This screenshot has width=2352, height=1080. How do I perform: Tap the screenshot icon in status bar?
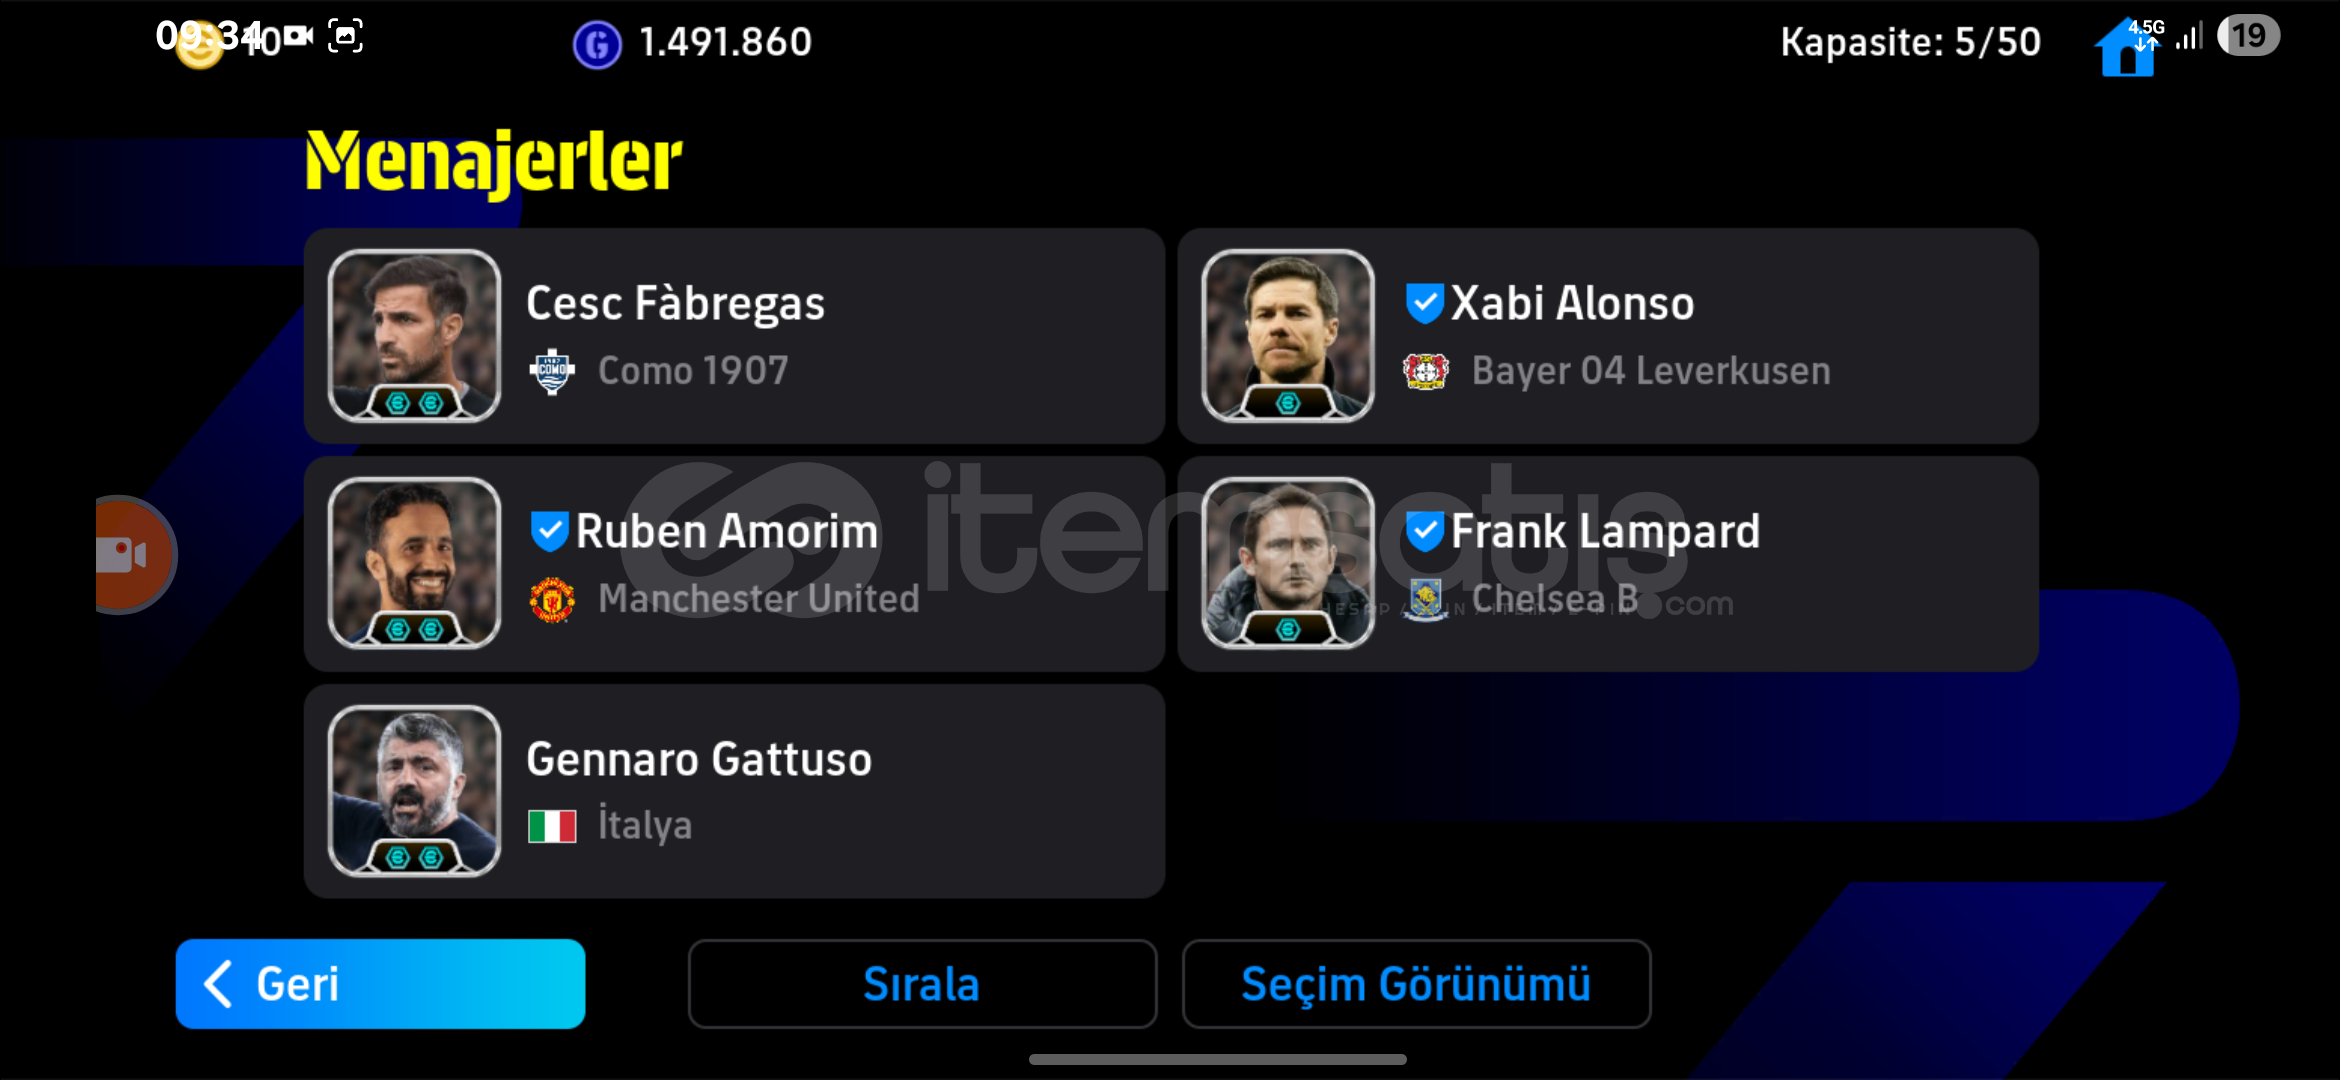click(x=345, y=36)
